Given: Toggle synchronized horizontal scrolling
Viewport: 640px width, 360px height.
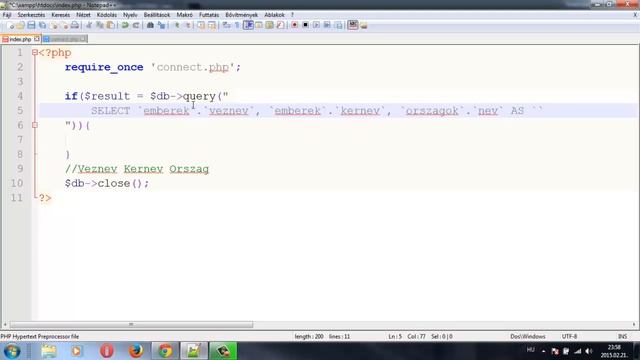Looking at the screenshot, I should point(212,25).
